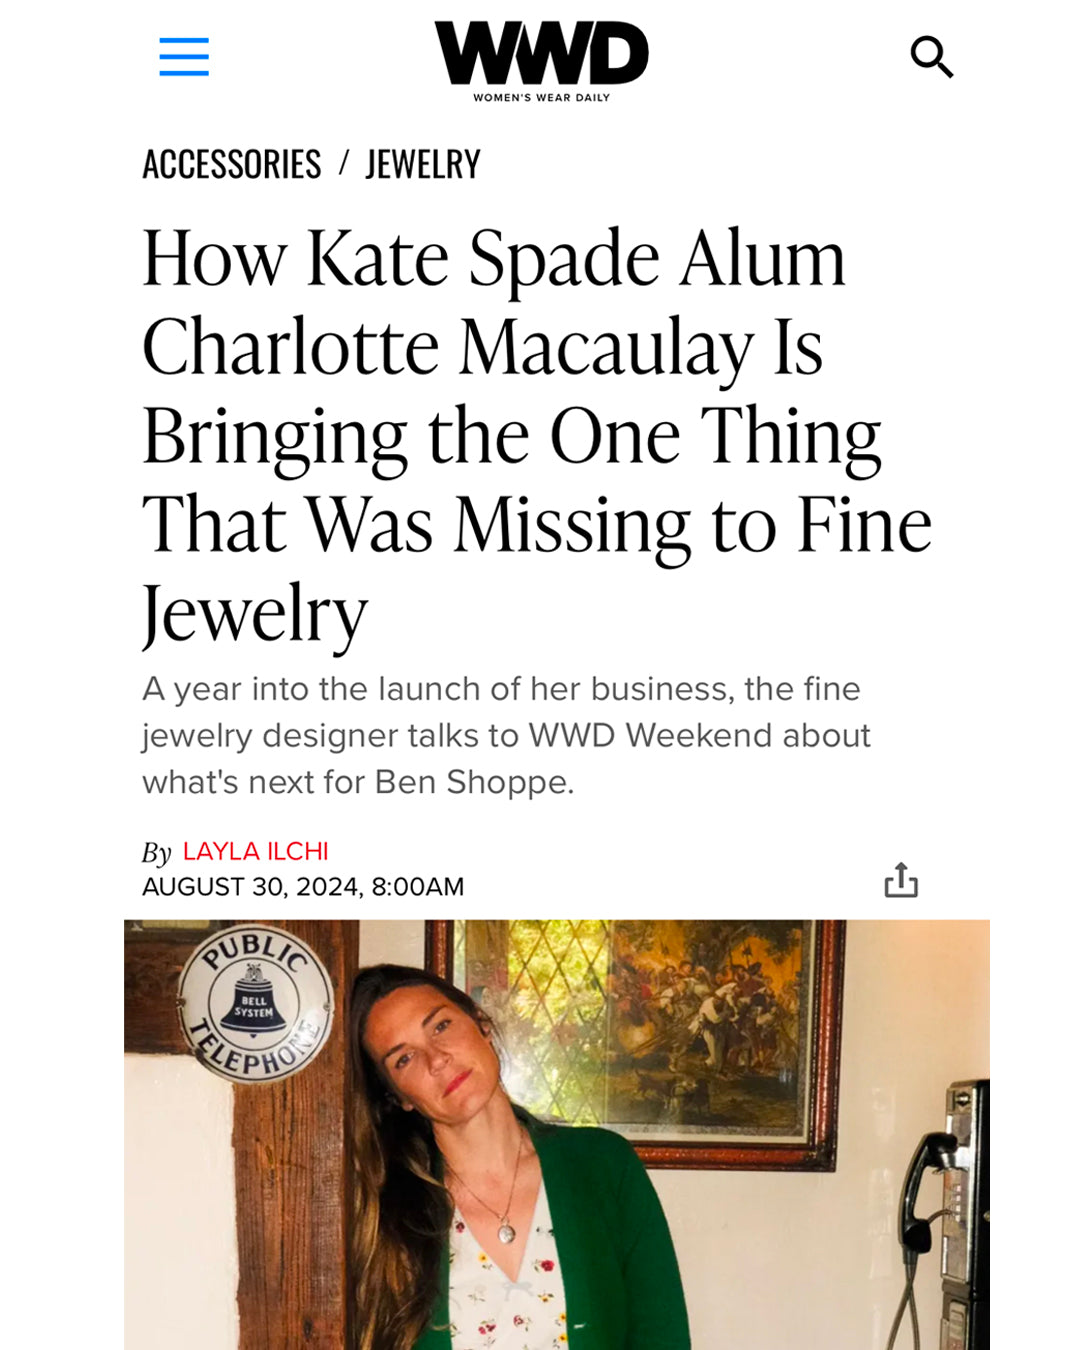Screen dimensions: 1080x1350
Task: Click the share article icon
Action: pyautogui.click(x=900, y=880)
